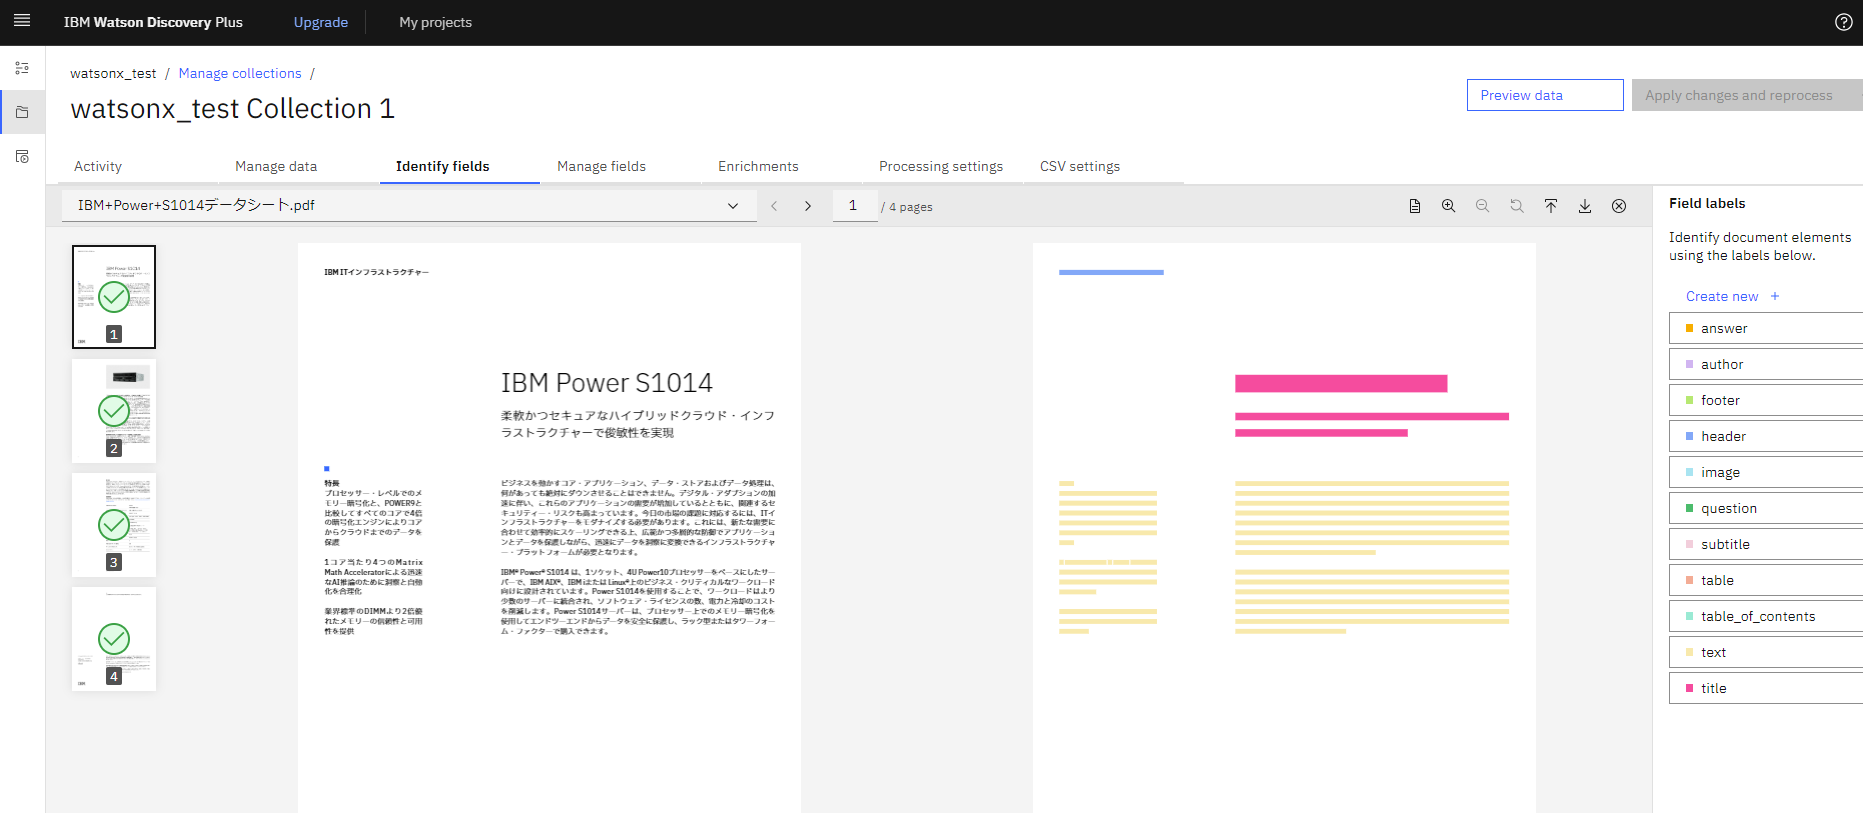Go to next page with right chevron

[808, 206]
